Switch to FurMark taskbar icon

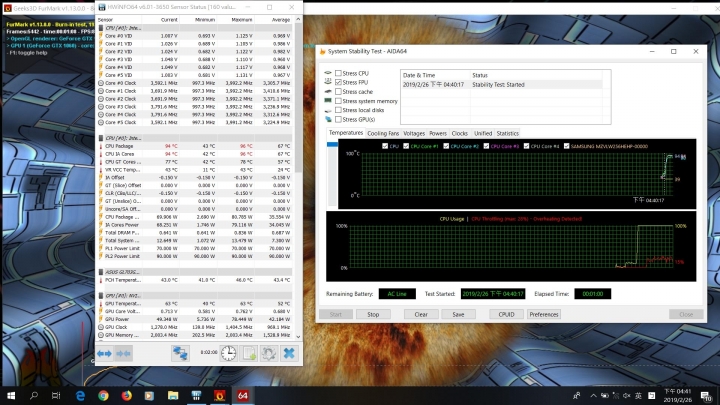click(219, 395)
